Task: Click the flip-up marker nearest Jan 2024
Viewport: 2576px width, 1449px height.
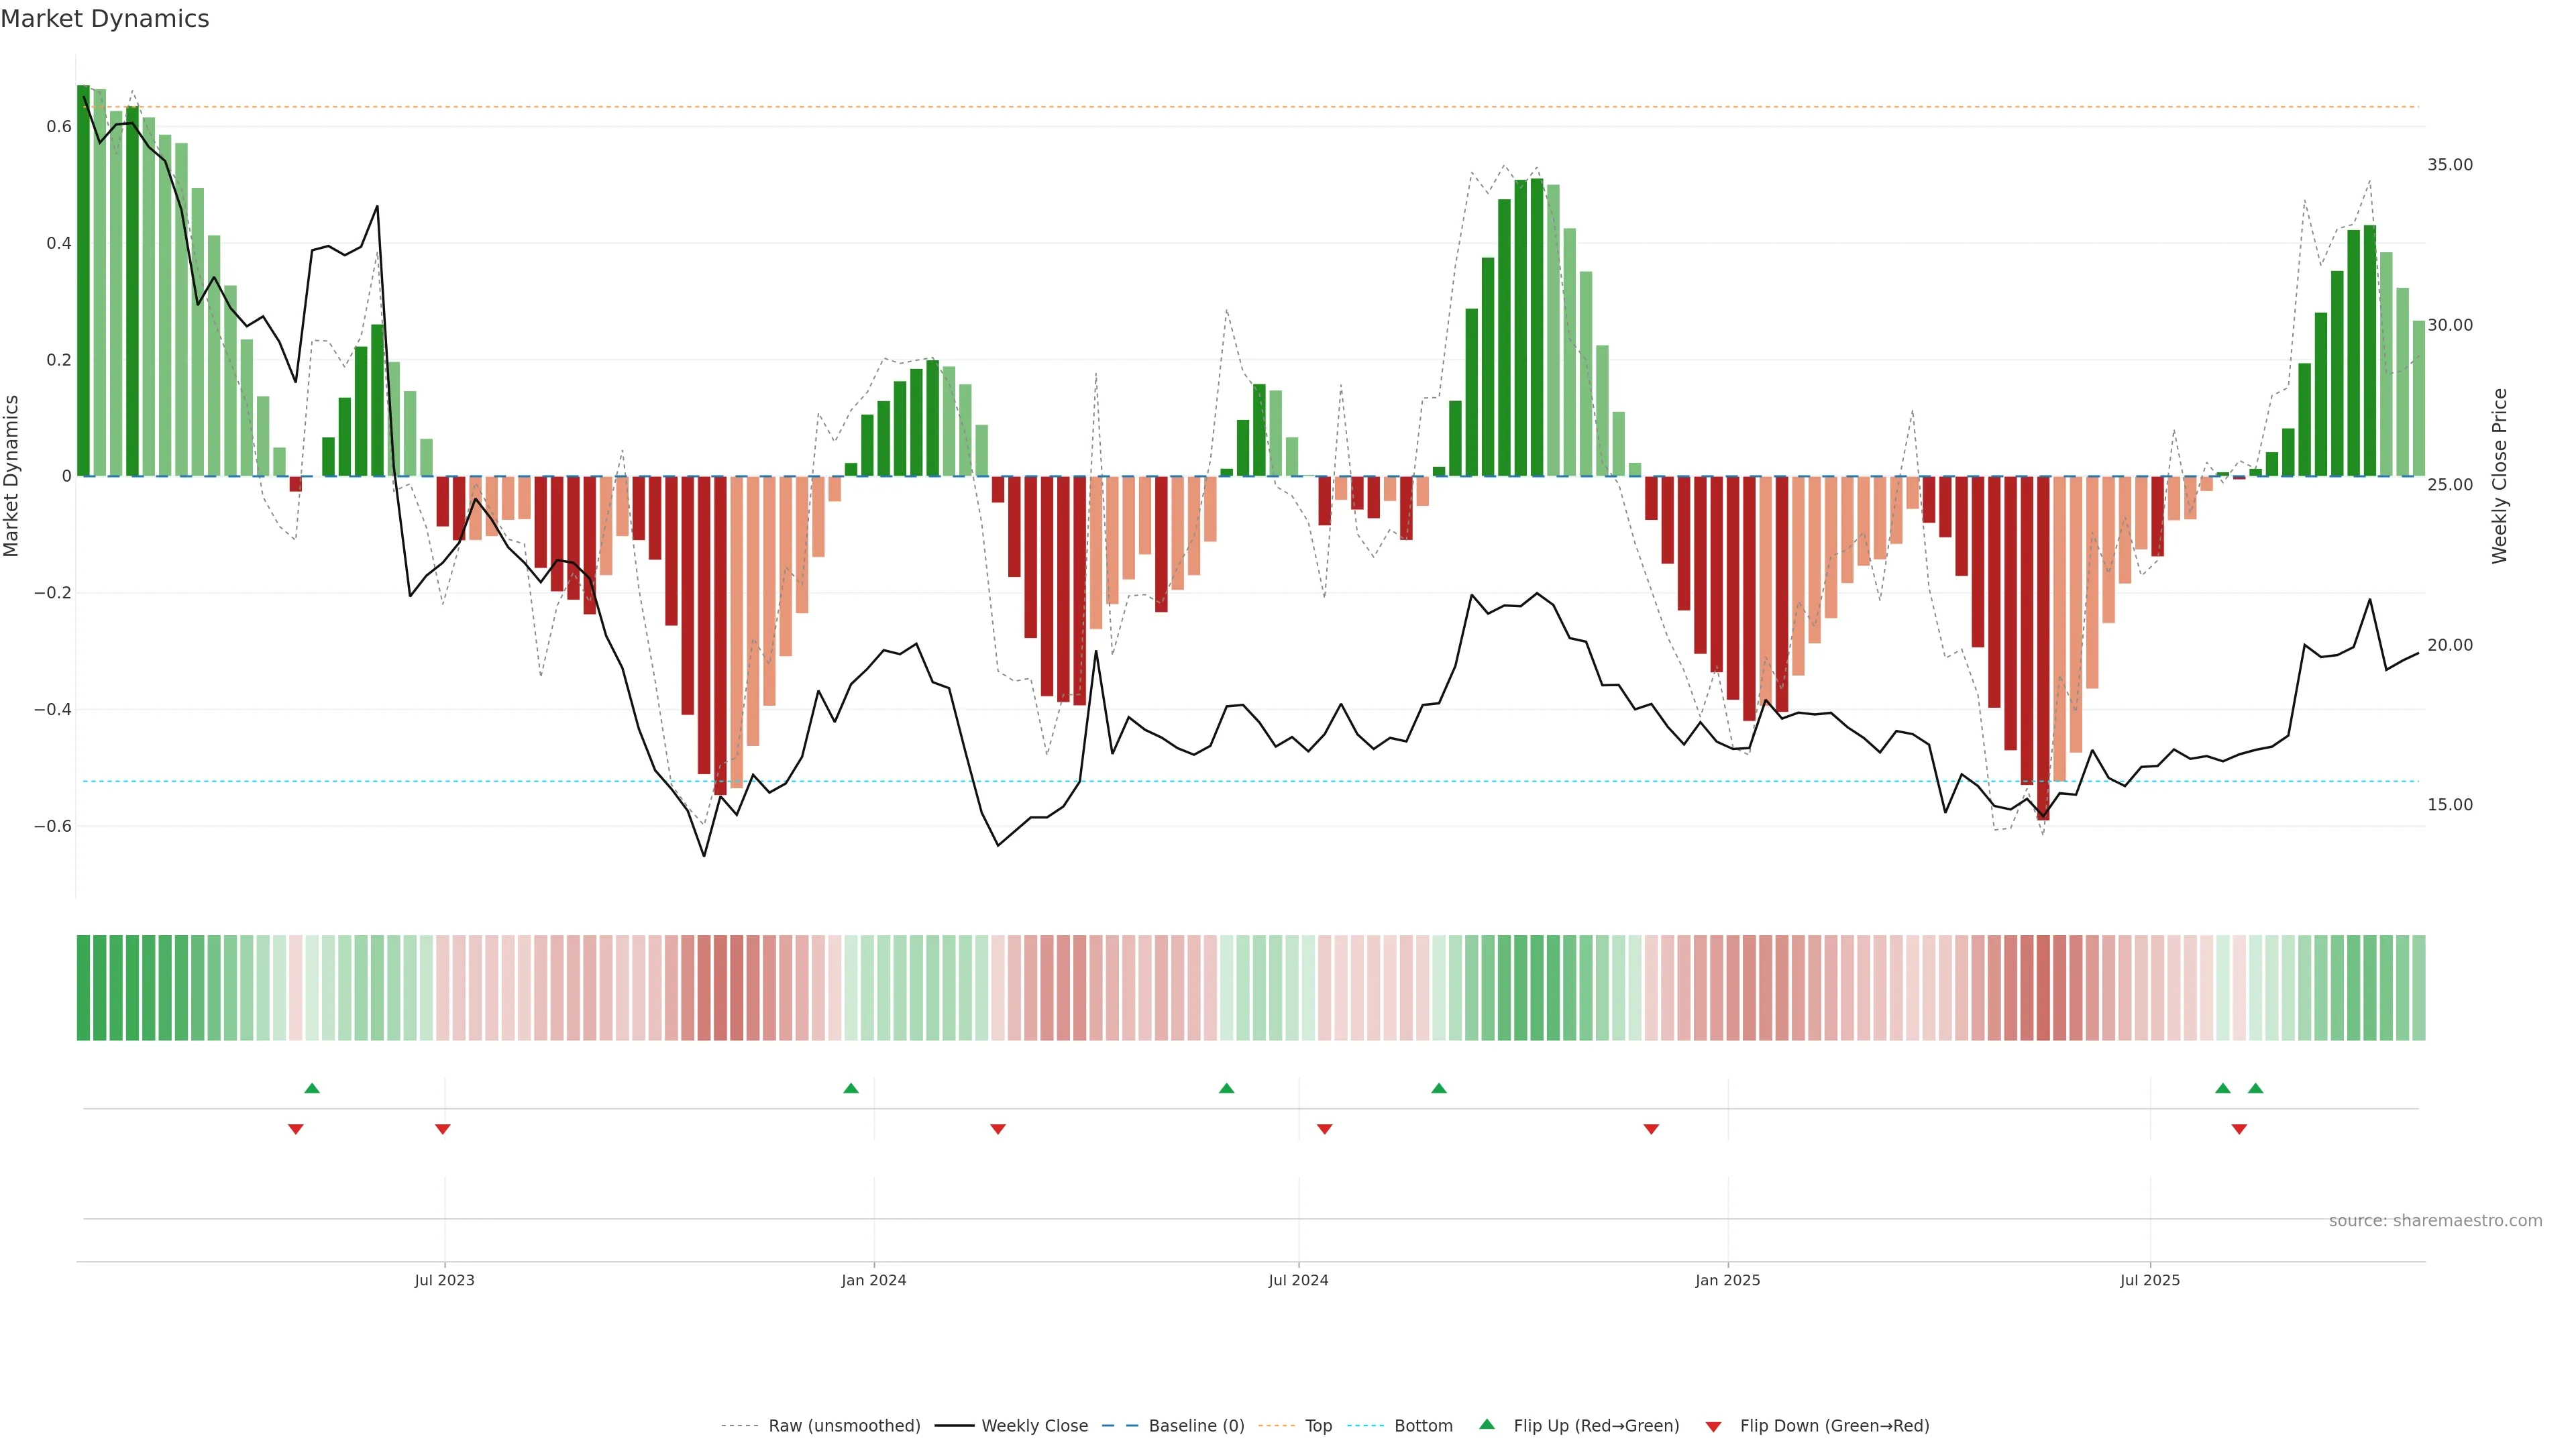Action: (x=851, y=1088)
